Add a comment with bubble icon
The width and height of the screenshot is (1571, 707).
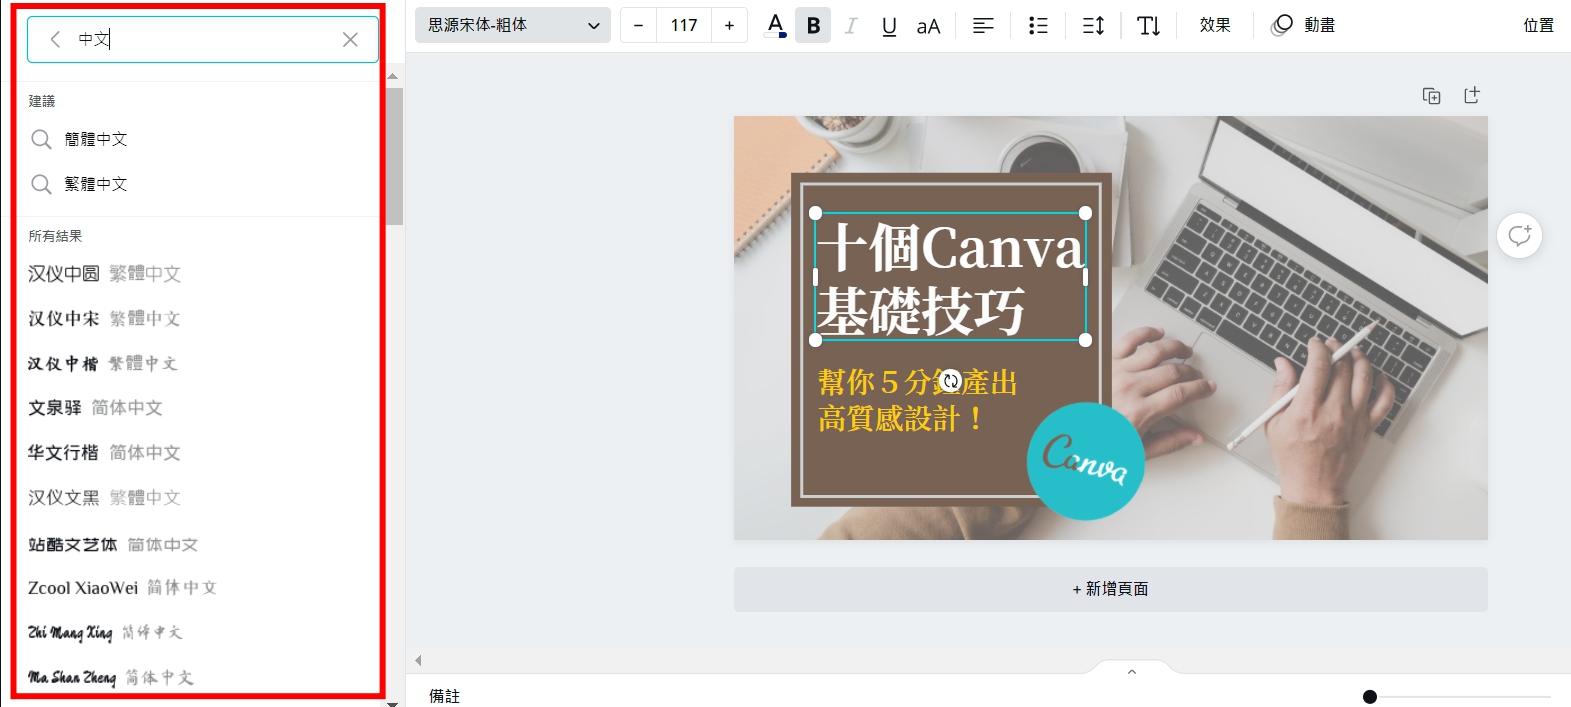click(1519, 235)
